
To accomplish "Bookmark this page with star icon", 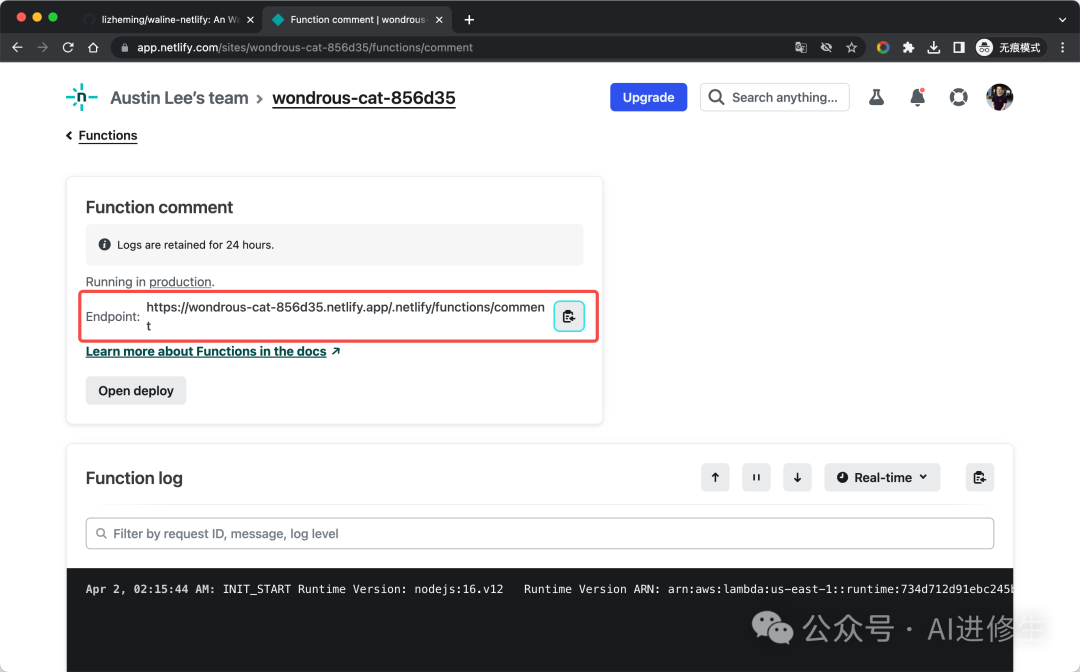I will pyautogui.click(x=851, y=48).
